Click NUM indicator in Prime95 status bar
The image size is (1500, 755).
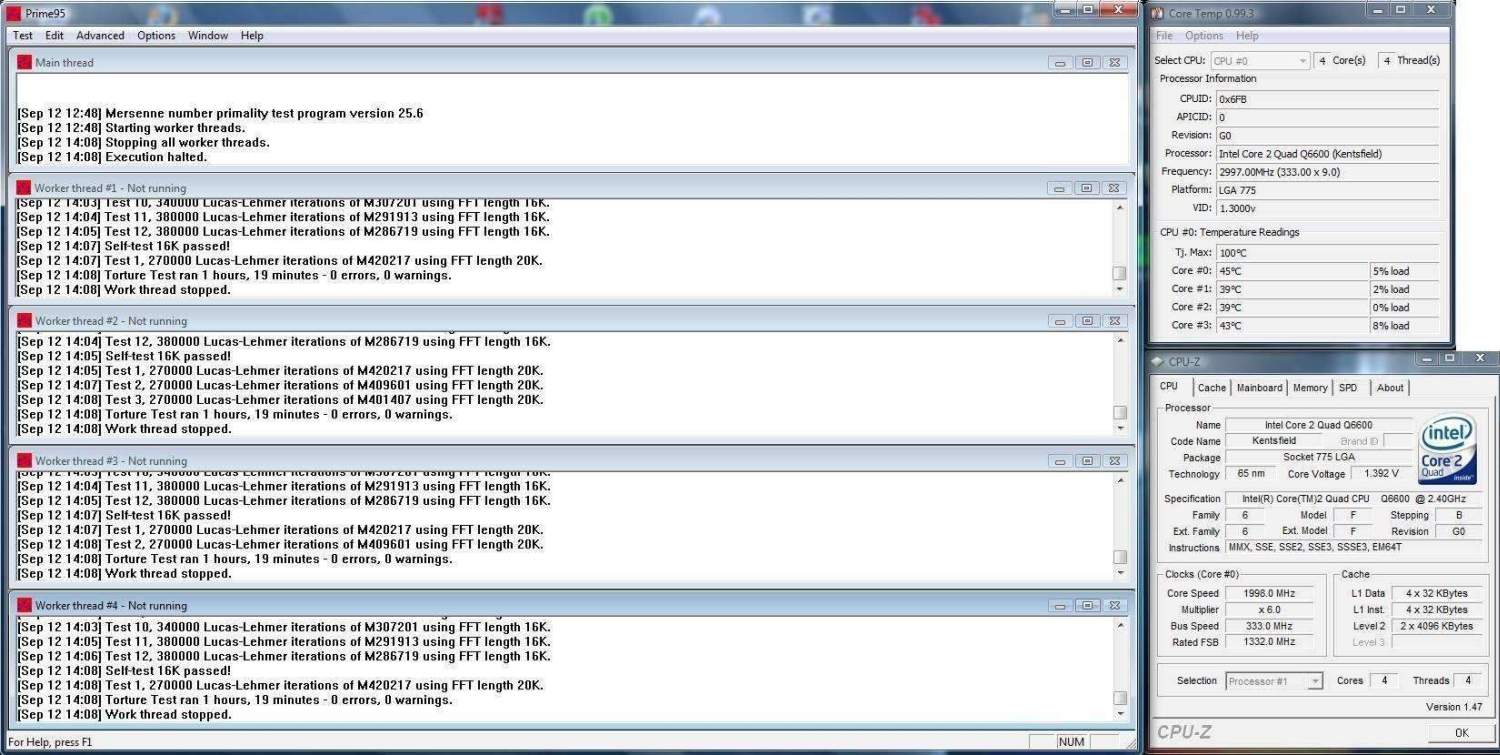pyautogui.click(x=1071, y=742)
